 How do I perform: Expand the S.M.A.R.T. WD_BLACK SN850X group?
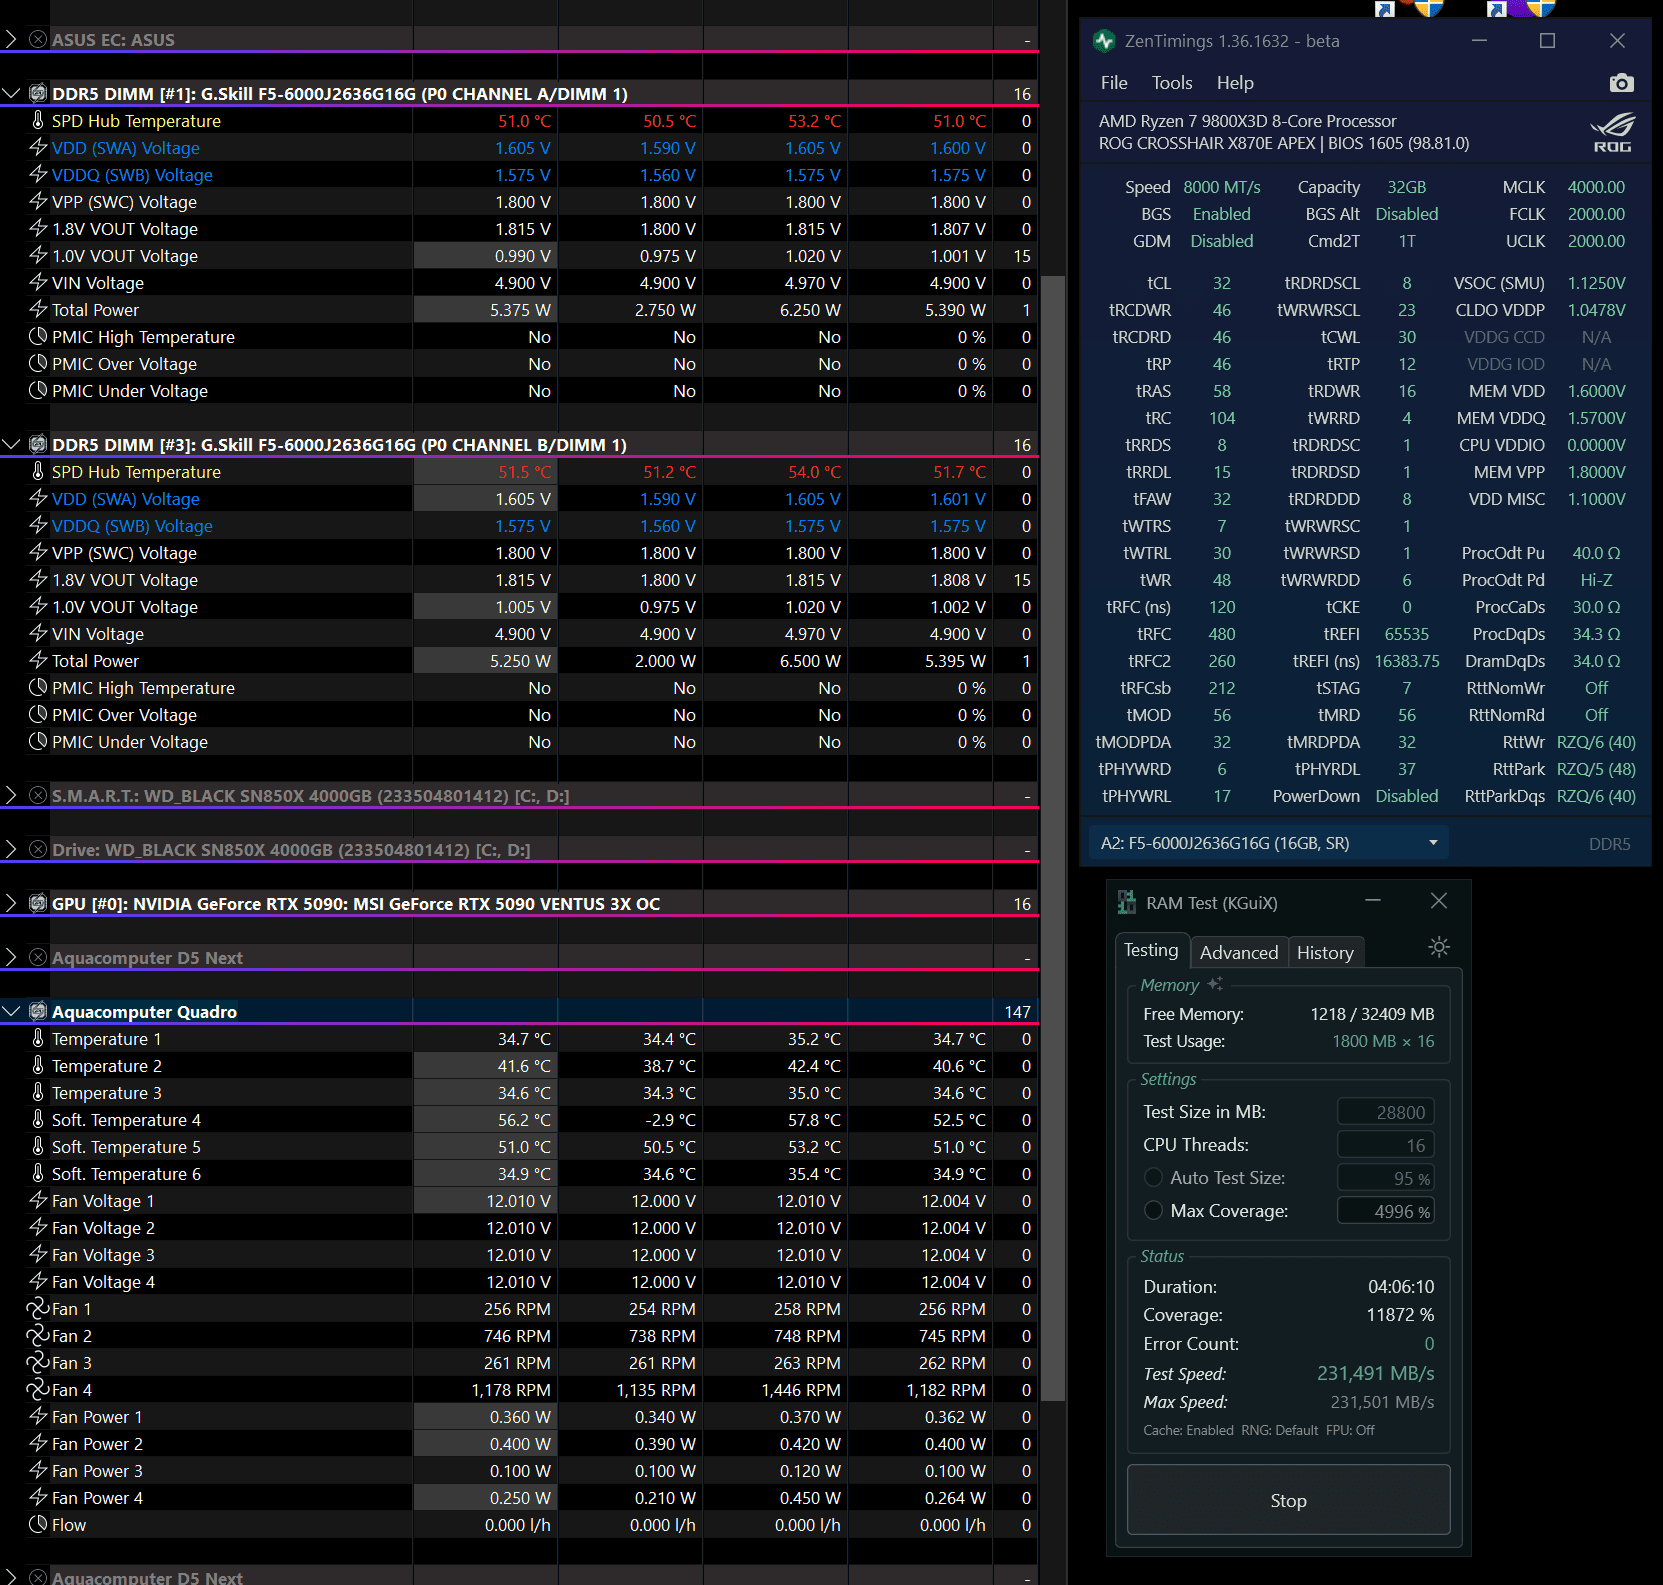click(11, 795)
